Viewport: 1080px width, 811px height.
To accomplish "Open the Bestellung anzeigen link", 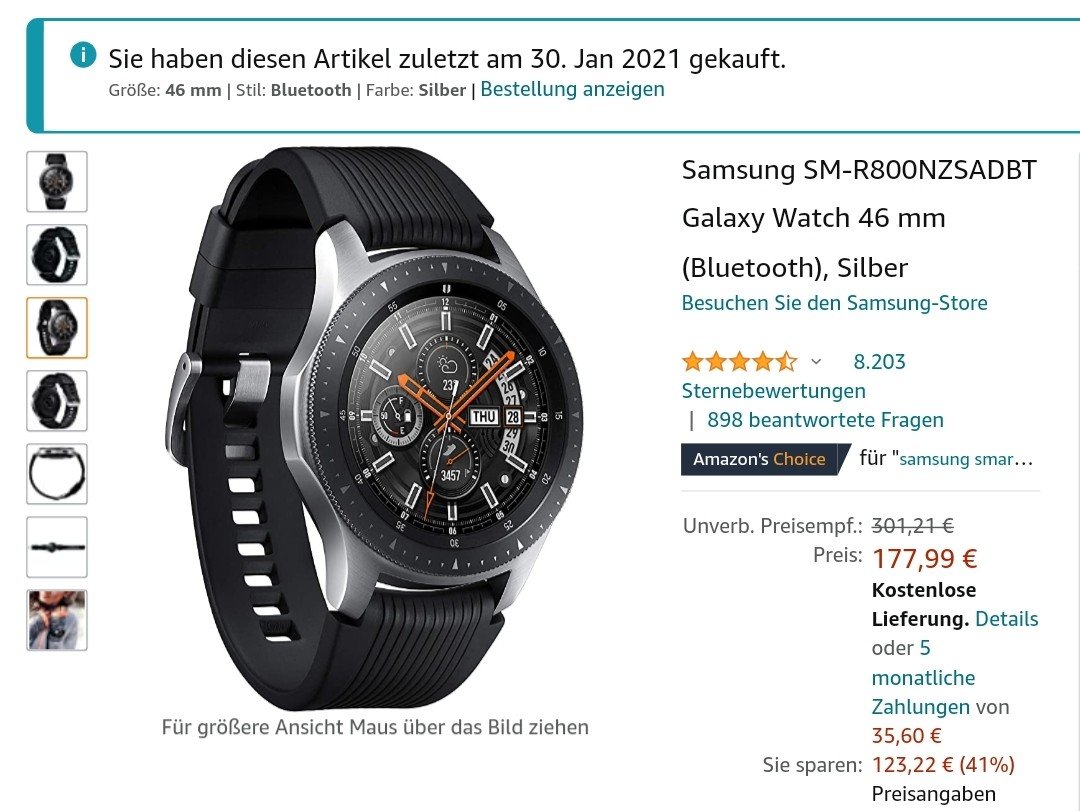I will [x=572, y=89].
